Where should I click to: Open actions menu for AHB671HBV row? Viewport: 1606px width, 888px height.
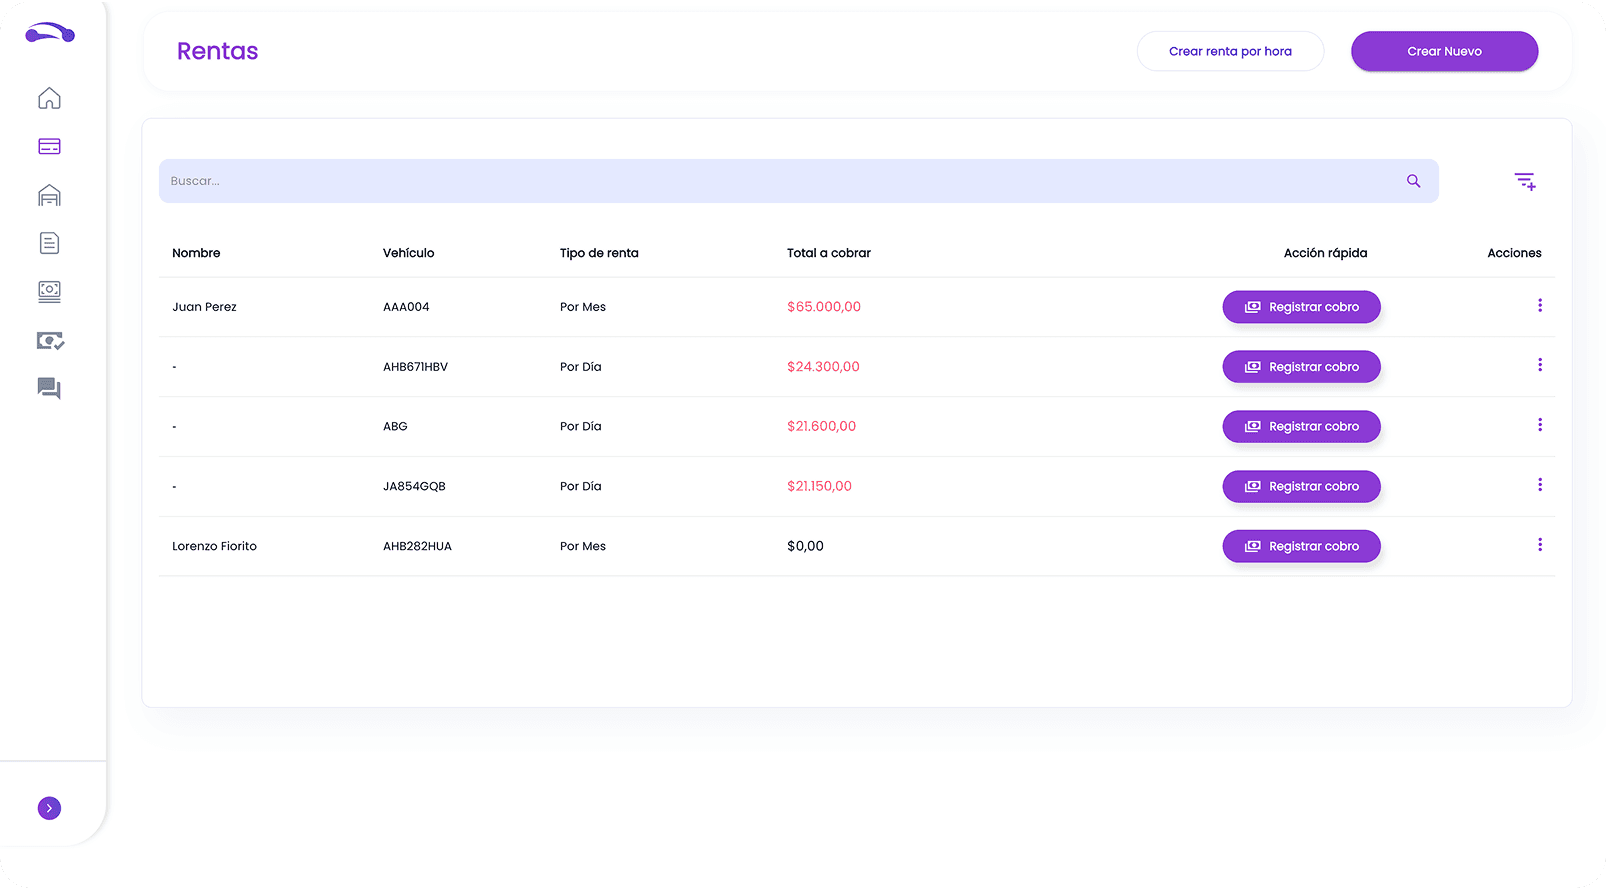pos(1539,365)
